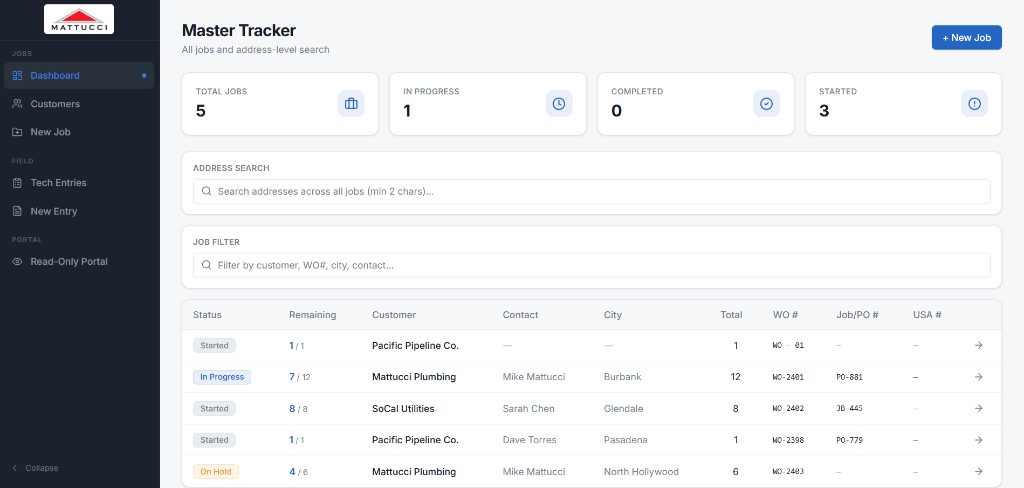Open the WO-2401 row arrow

[978, 377]
